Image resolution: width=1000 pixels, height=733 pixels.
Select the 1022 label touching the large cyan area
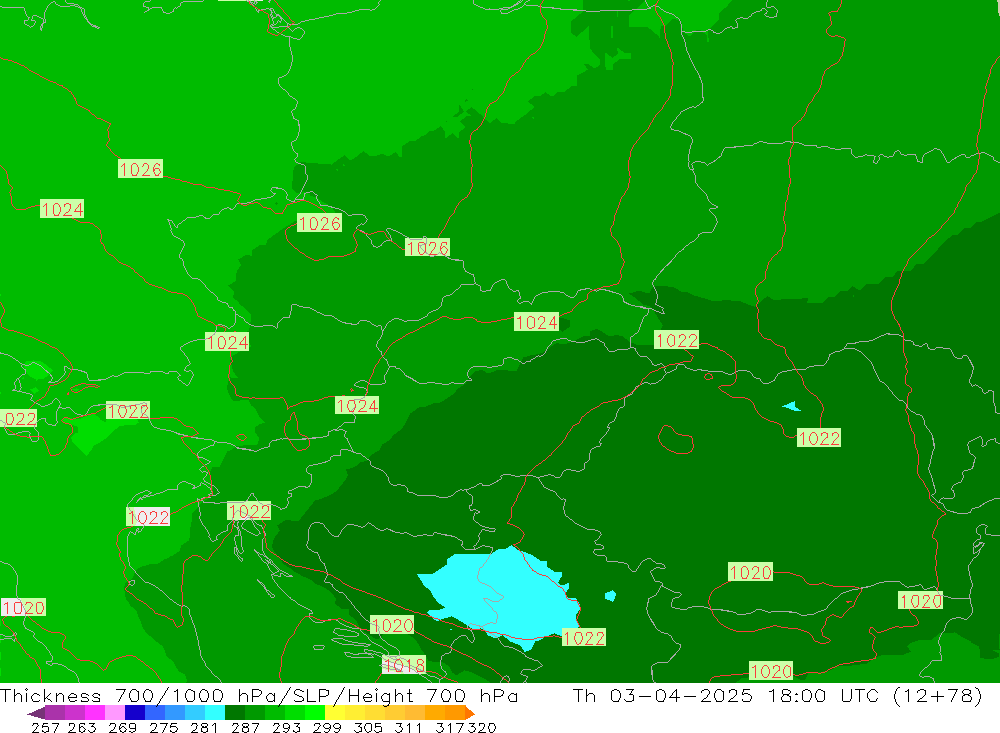click(x=584, y=637)
